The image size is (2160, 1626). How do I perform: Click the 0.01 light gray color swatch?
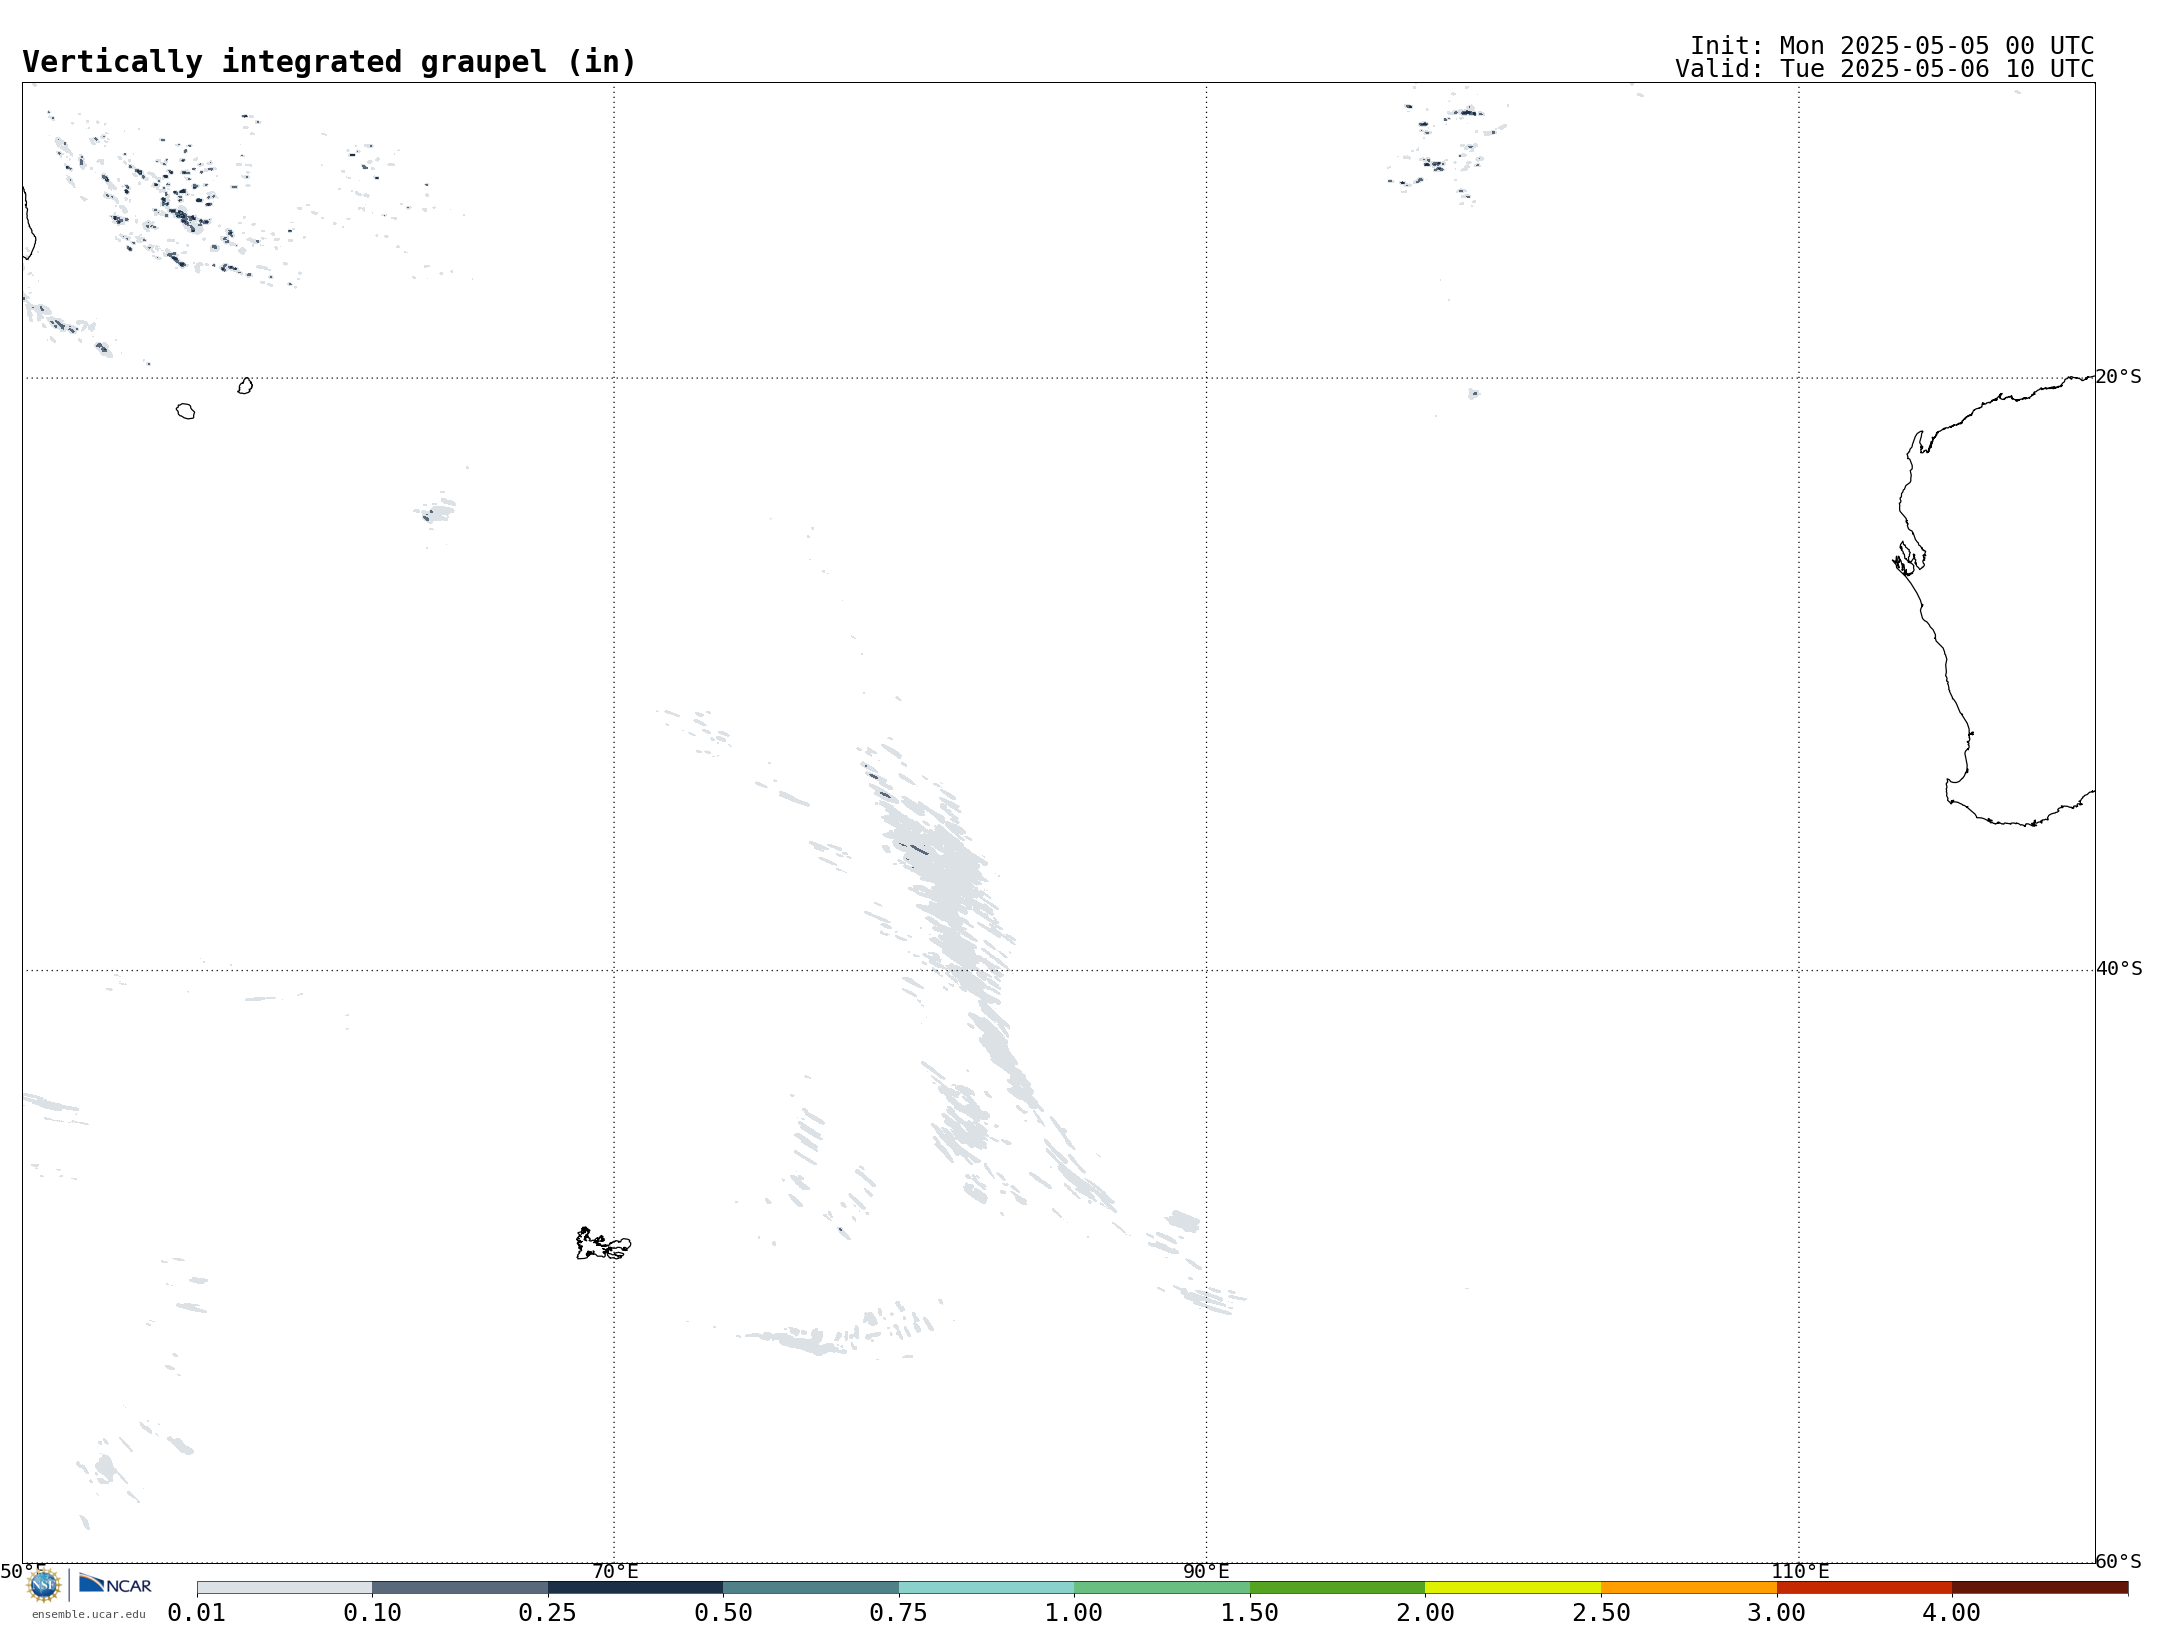[285, 1588]
